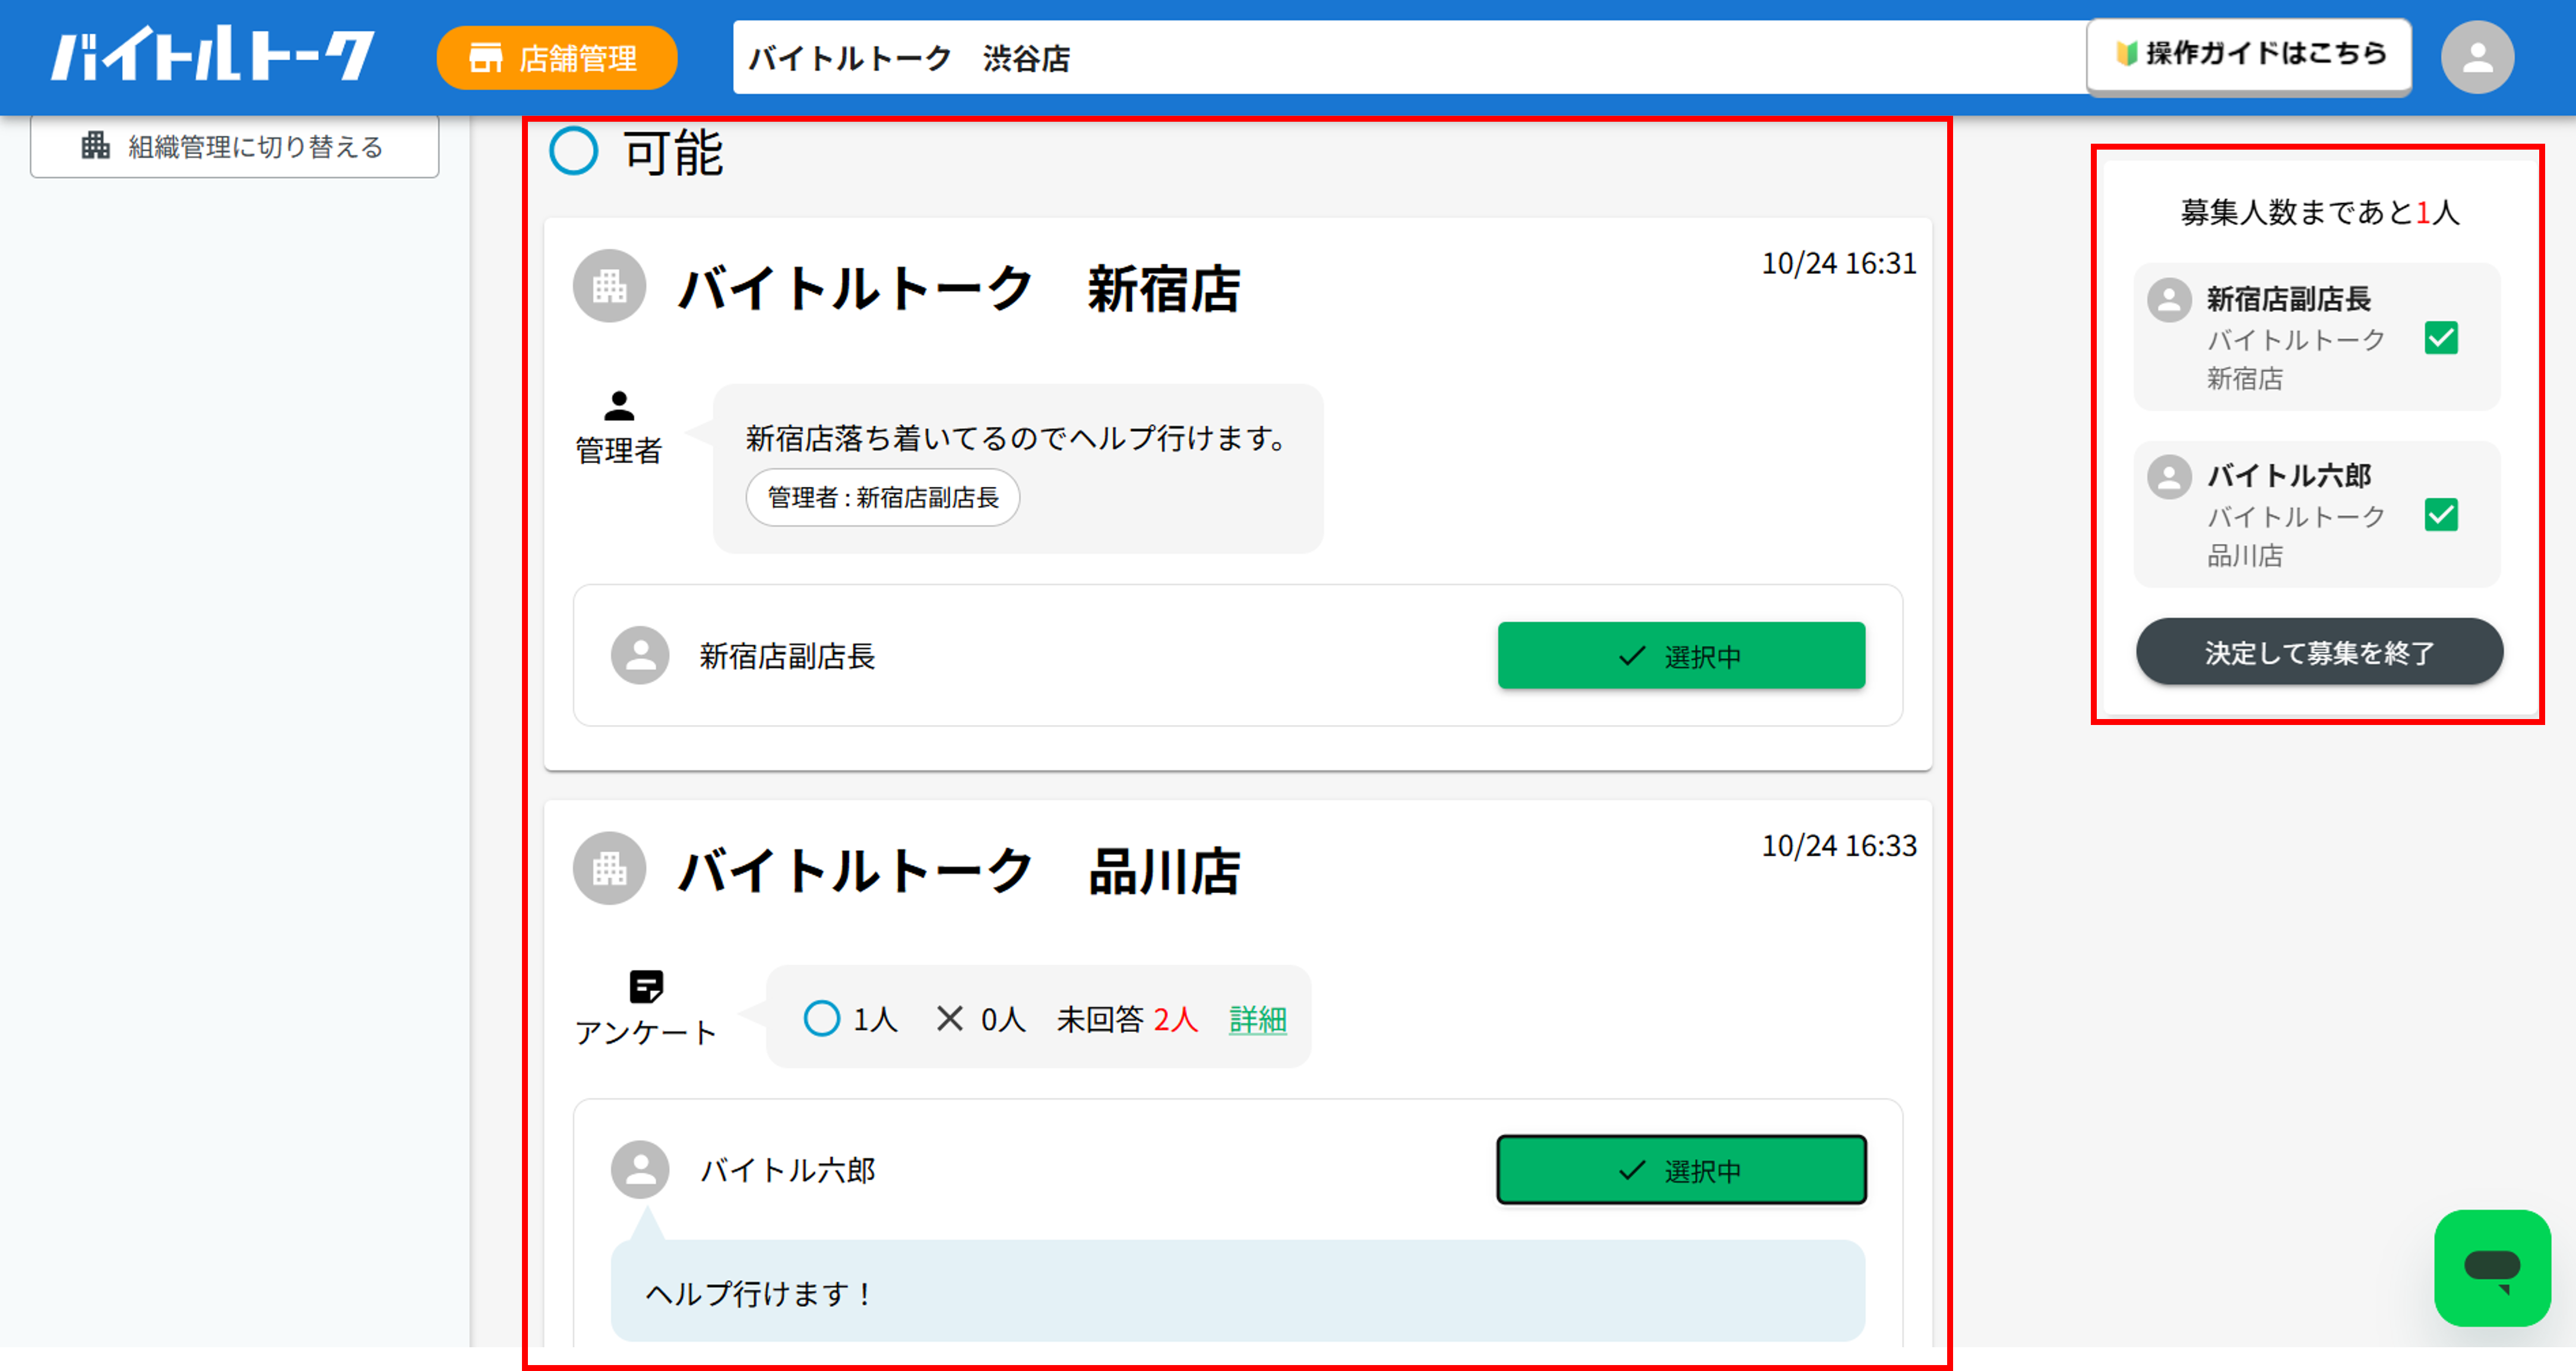Open the green chat support widget
Screen dimensions: 2576x1371
pyautogui.click(x=2492, y=1268)
